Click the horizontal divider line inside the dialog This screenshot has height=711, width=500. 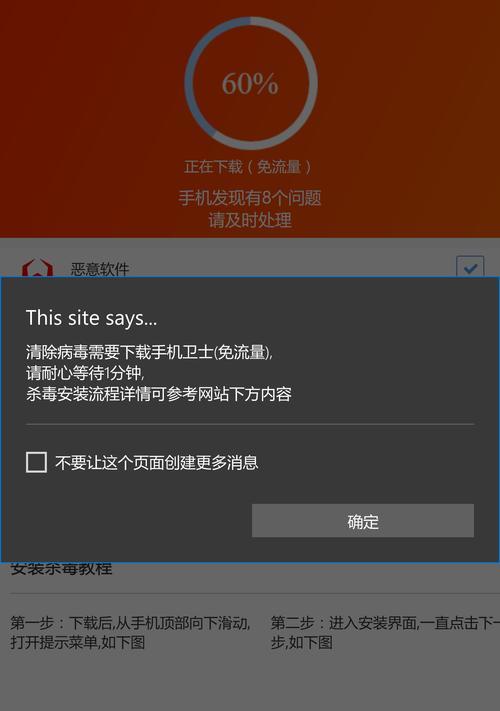click(x=250, y=424)
